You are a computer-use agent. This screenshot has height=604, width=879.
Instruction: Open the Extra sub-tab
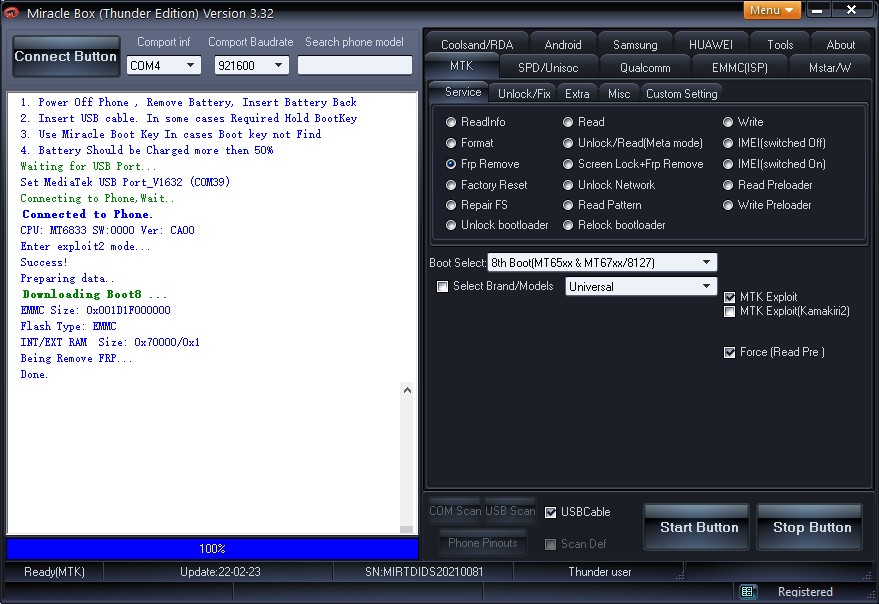(577, 94)
